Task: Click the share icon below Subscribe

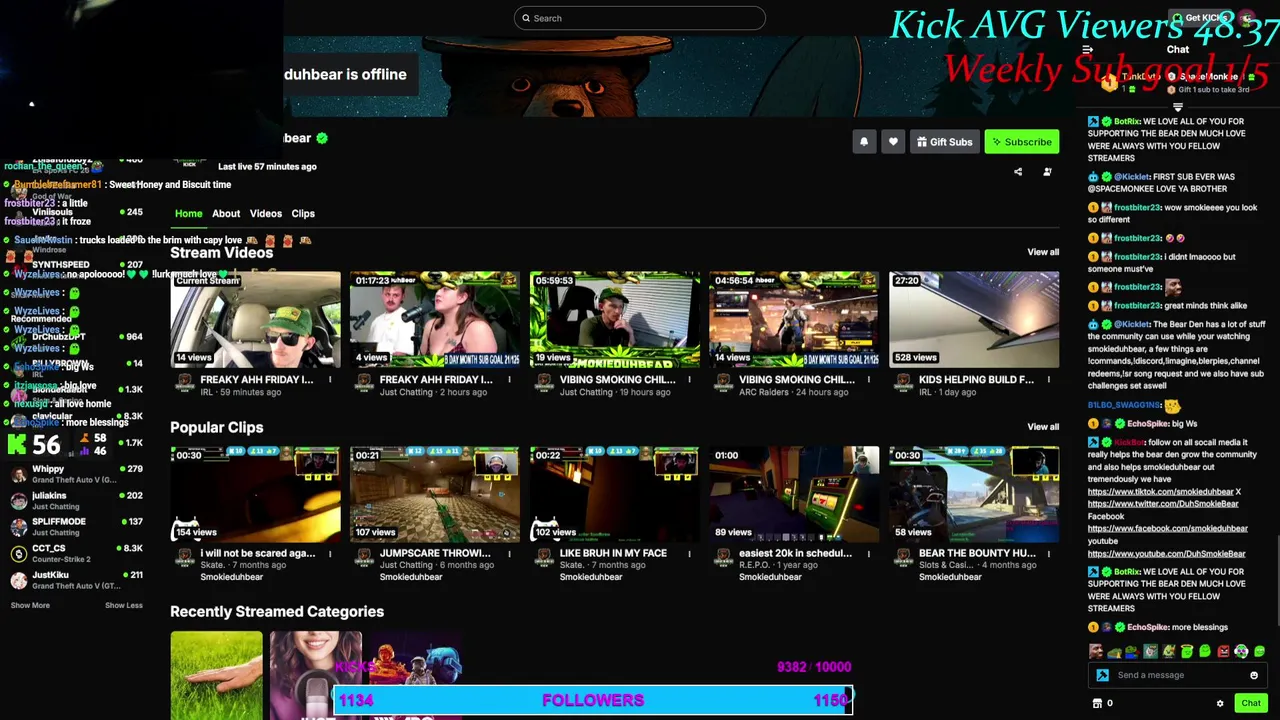Action: click(1018, 172)
